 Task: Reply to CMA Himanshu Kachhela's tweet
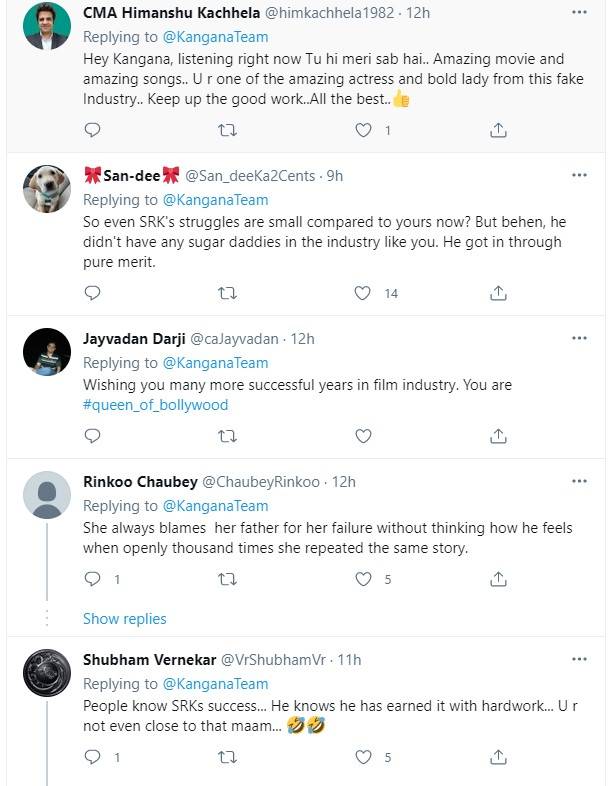click(x=92, y=130)
